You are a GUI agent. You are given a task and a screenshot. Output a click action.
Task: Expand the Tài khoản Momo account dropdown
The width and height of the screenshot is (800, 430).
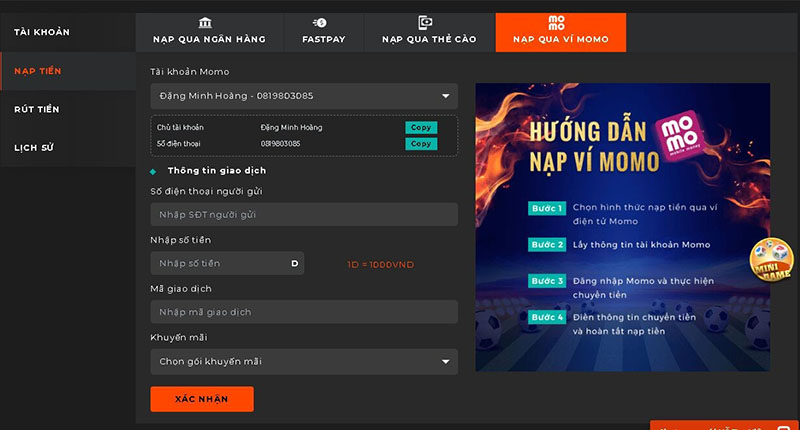tap(304, 96)
